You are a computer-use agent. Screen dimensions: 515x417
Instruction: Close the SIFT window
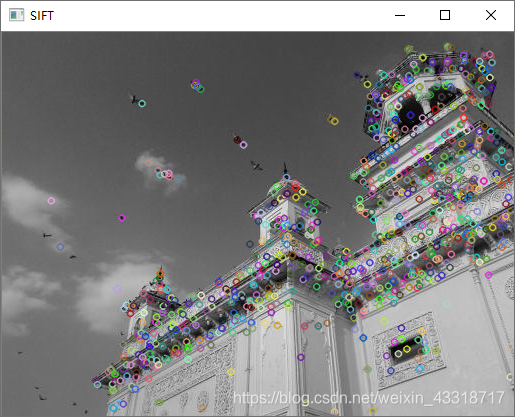pos(491,15)
